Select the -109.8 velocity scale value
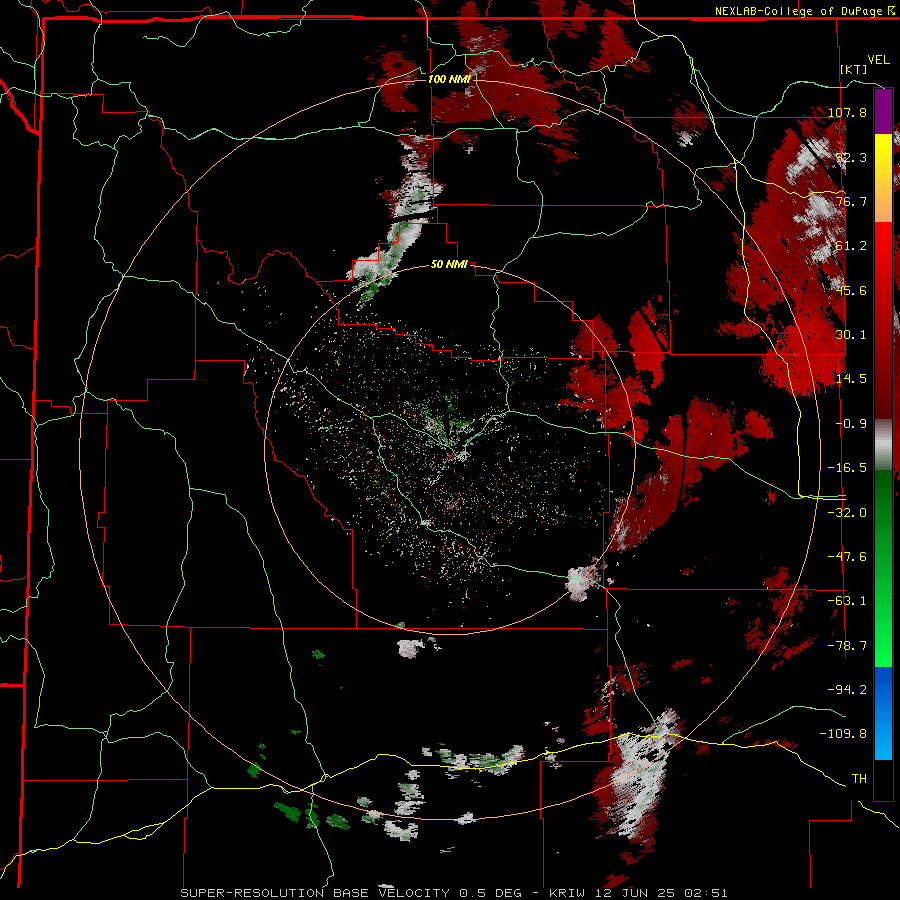 843,734
